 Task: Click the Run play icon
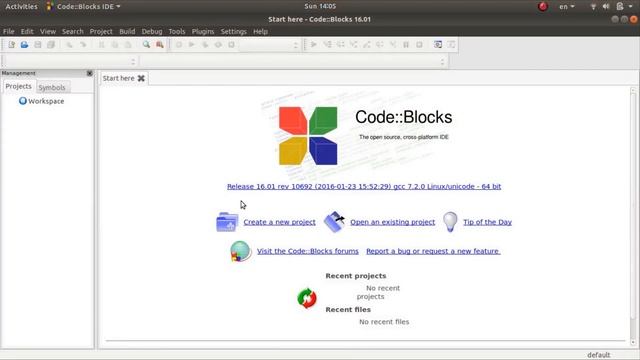pyautogui.click(x=192, y=44)
